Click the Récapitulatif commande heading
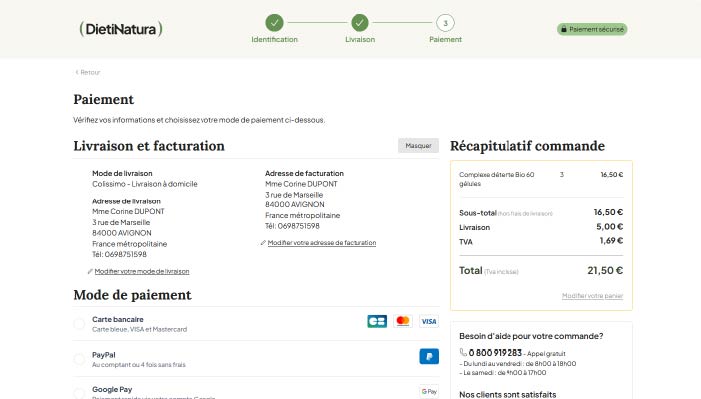The image size is (701, 399). point(528,146)
